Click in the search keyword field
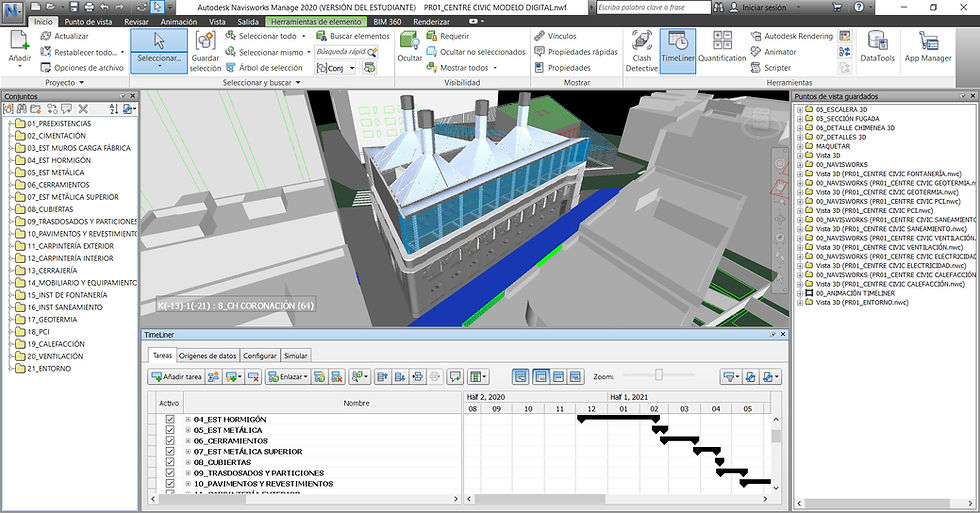980x513 pixels. click(x=652, y=7)
